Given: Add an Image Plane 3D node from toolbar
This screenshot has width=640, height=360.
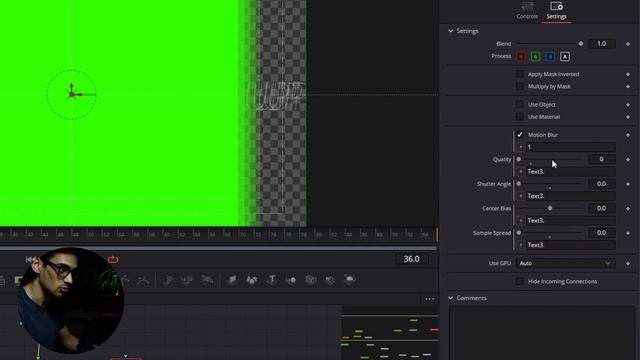Looking at the screenshot, I should point(232,280).
